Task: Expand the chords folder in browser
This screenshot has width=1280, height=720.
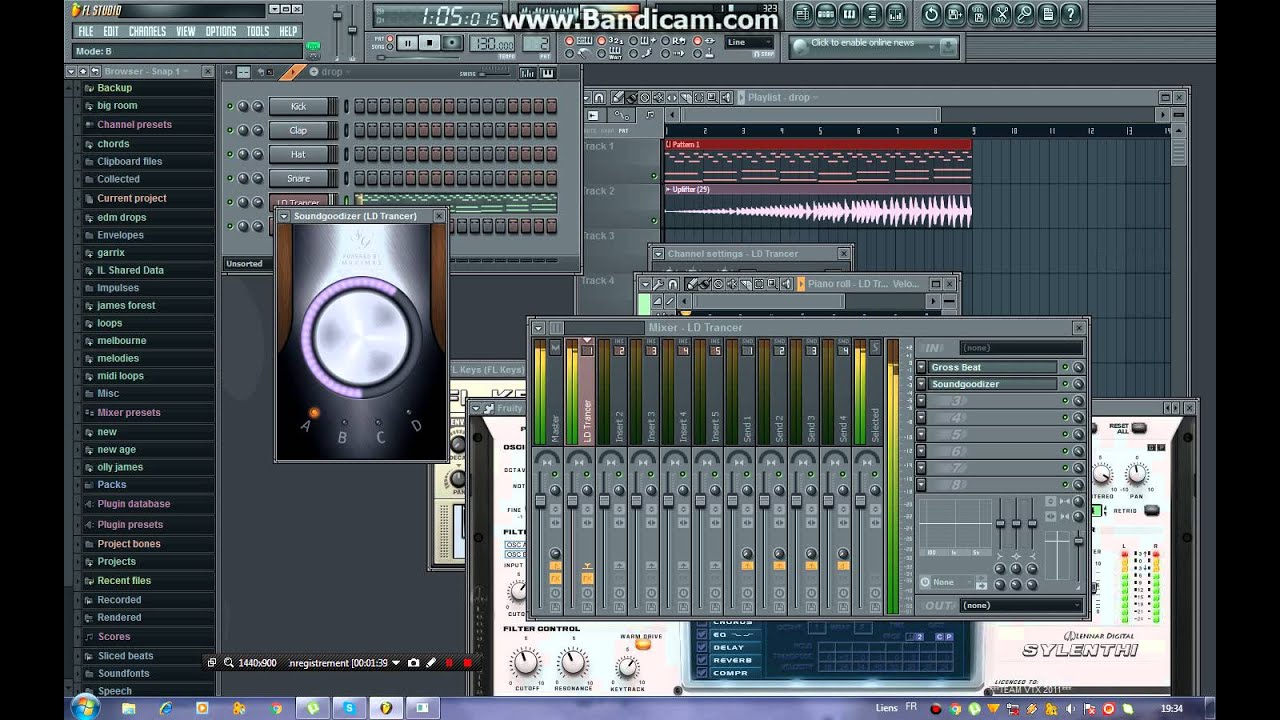Action: coord(113,144)
